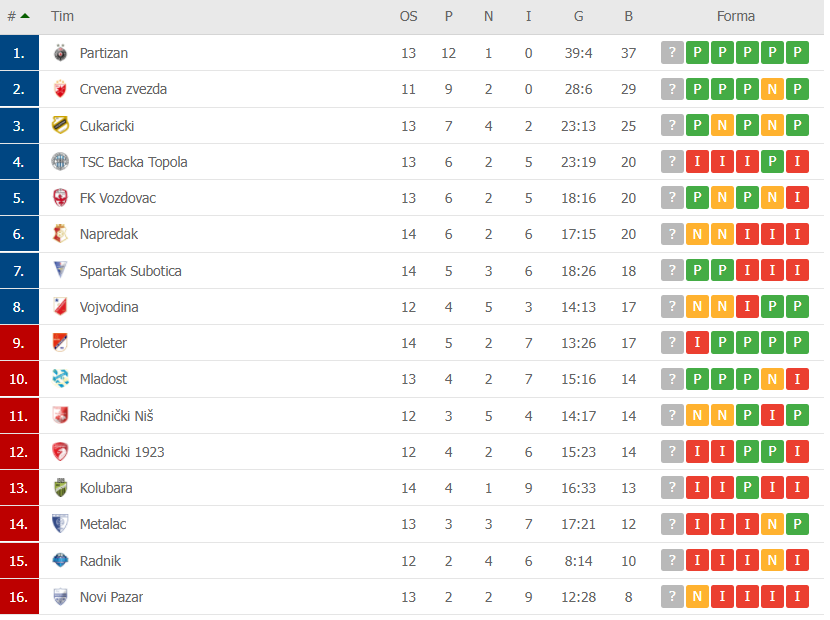Open the Proleter team page
The image size is (830, 620).
[103, 343]
